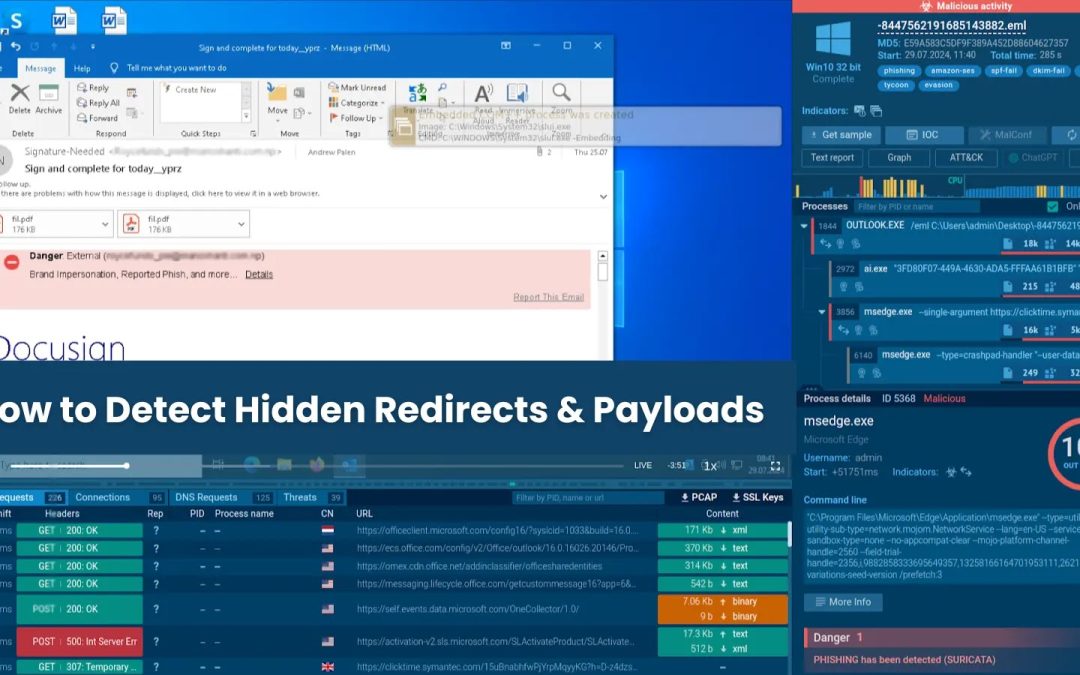This screenshot has height=675, width=1080.
Task: Switch to the DNS Requests tab
Action: 206,497
